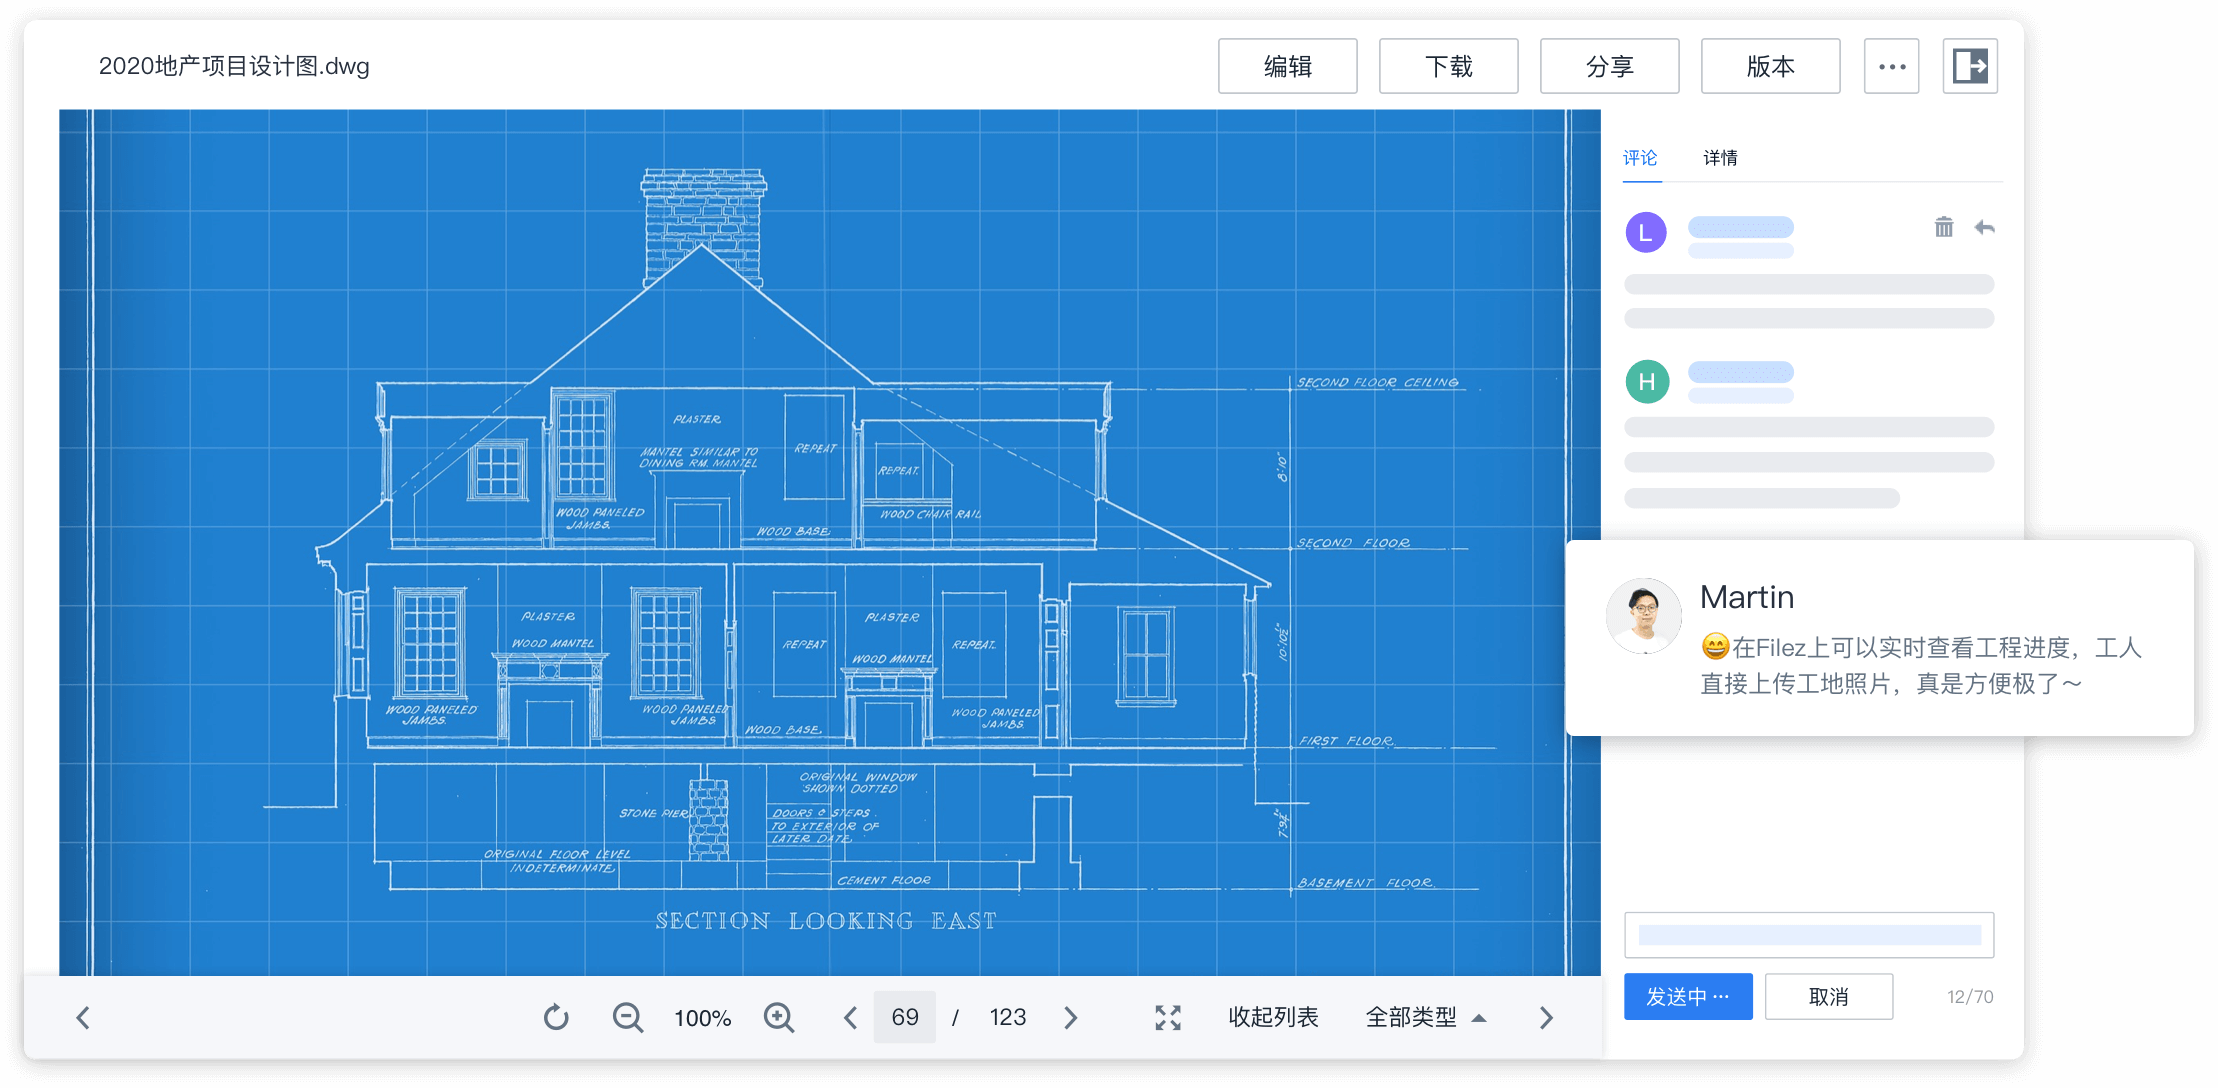Go to previous file with left arrow

pos(83,1018)
